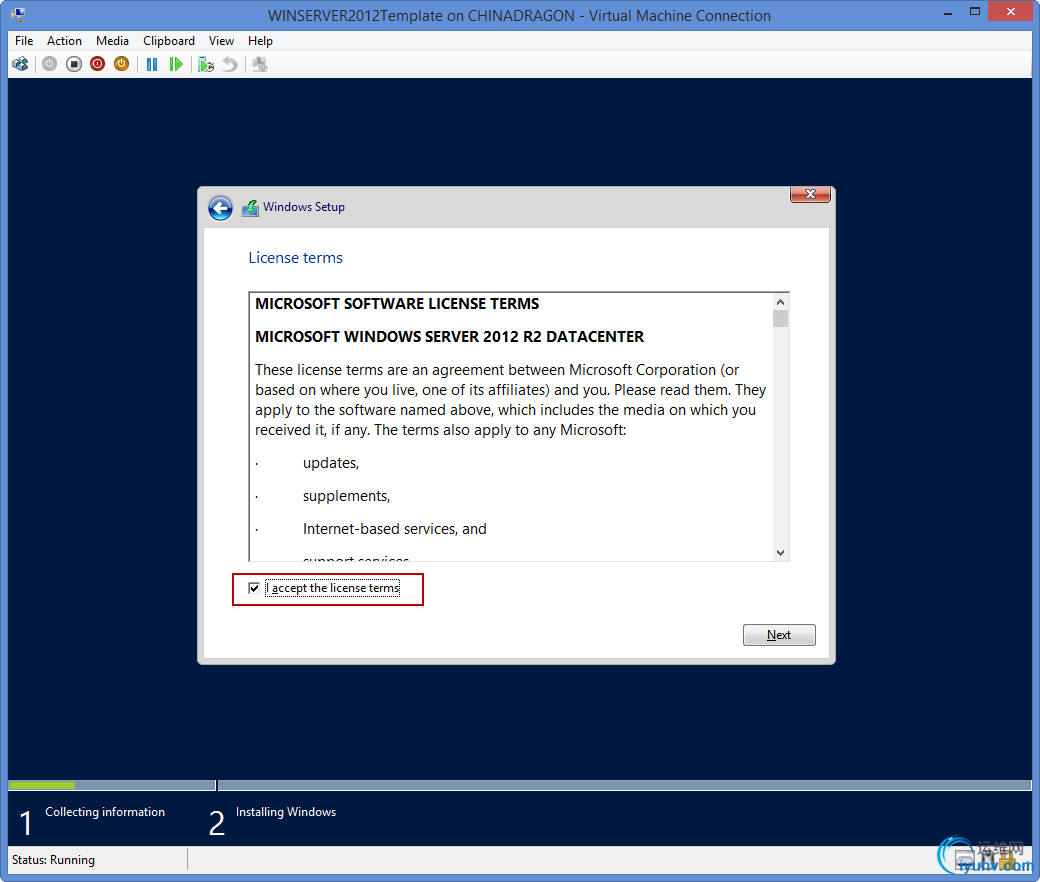Open the View menu
Screen dimensions: 1040x882
pyautogui.click(x=222, y=40)
